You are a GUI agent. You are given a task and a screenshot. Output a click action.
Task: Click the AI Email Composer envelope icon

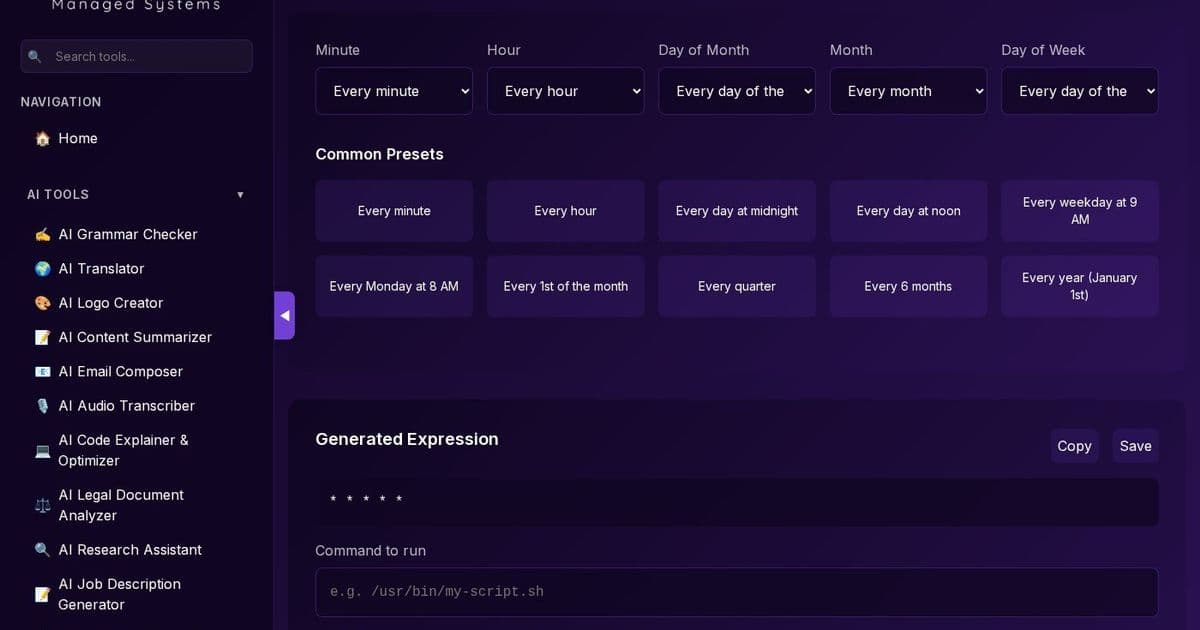pos(42,371)
